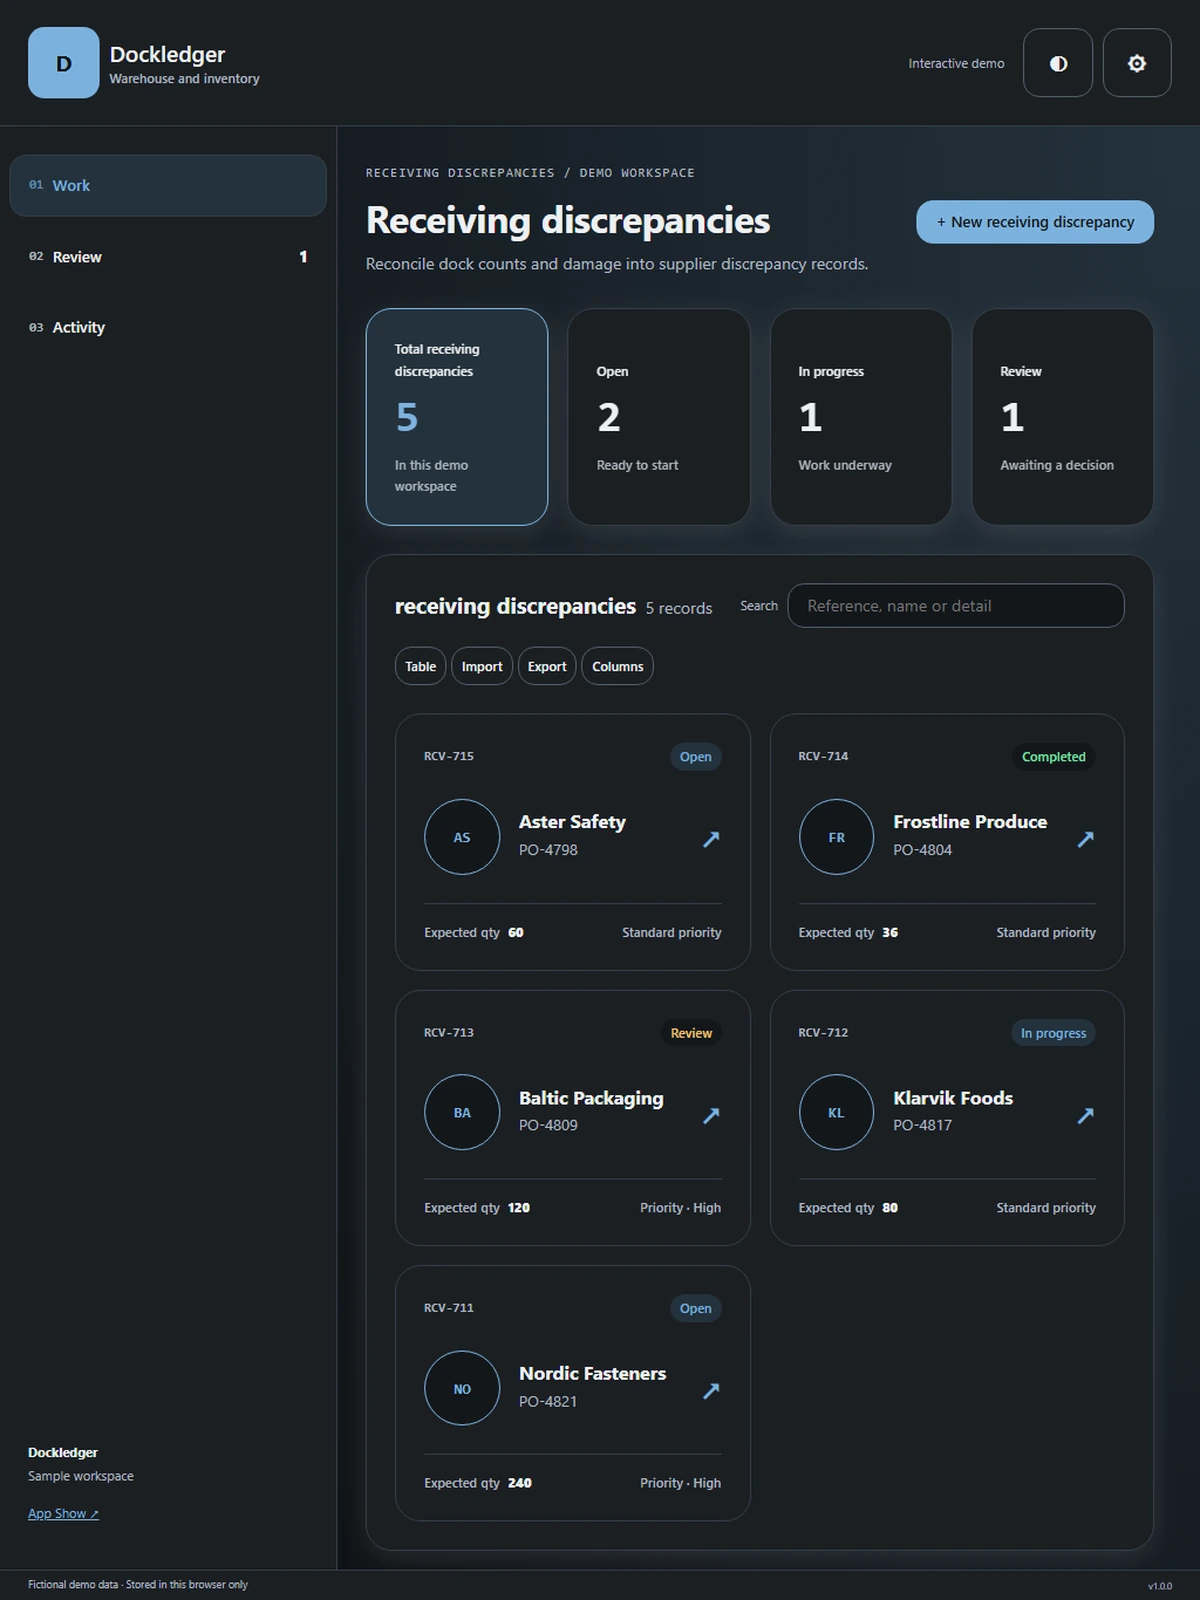Click the PO-4798 order number
The image size is (1200, 1600).
548,850
